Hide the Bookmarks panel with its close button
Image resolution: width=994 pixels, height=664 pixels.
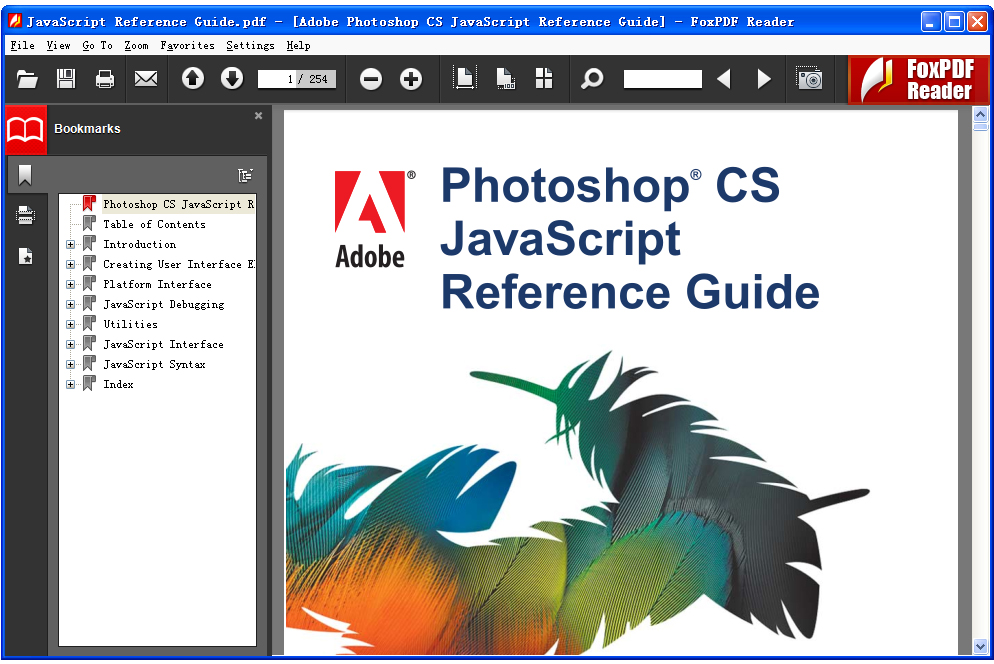[258, 115]
